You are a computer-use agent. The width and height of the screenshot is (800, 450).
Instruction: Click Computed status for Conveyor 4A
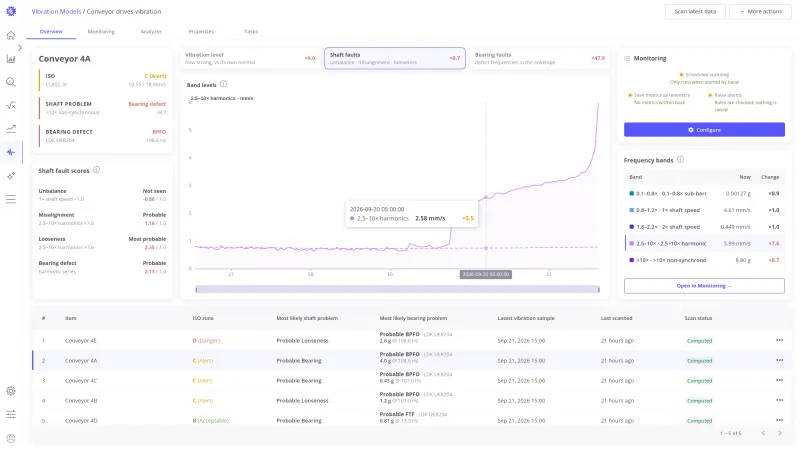[x=699, y=361]
